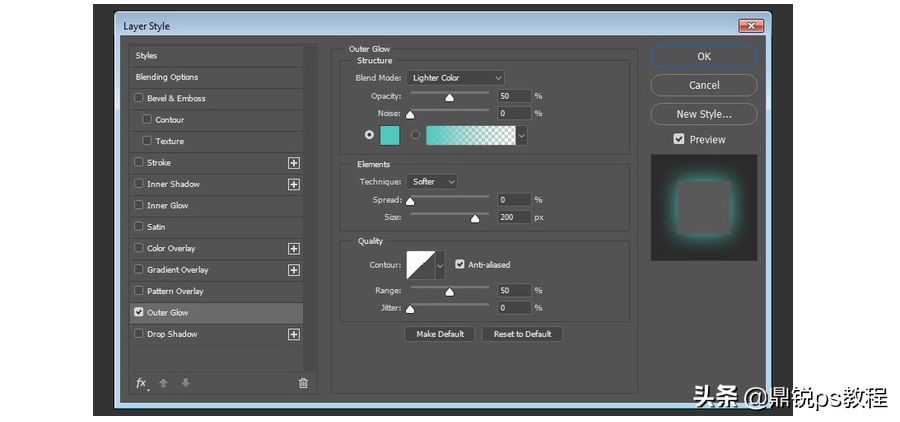Click the teal glow color swatch
Image resolution: width=900 pixels, height=422 pixels.
(390, 135)
